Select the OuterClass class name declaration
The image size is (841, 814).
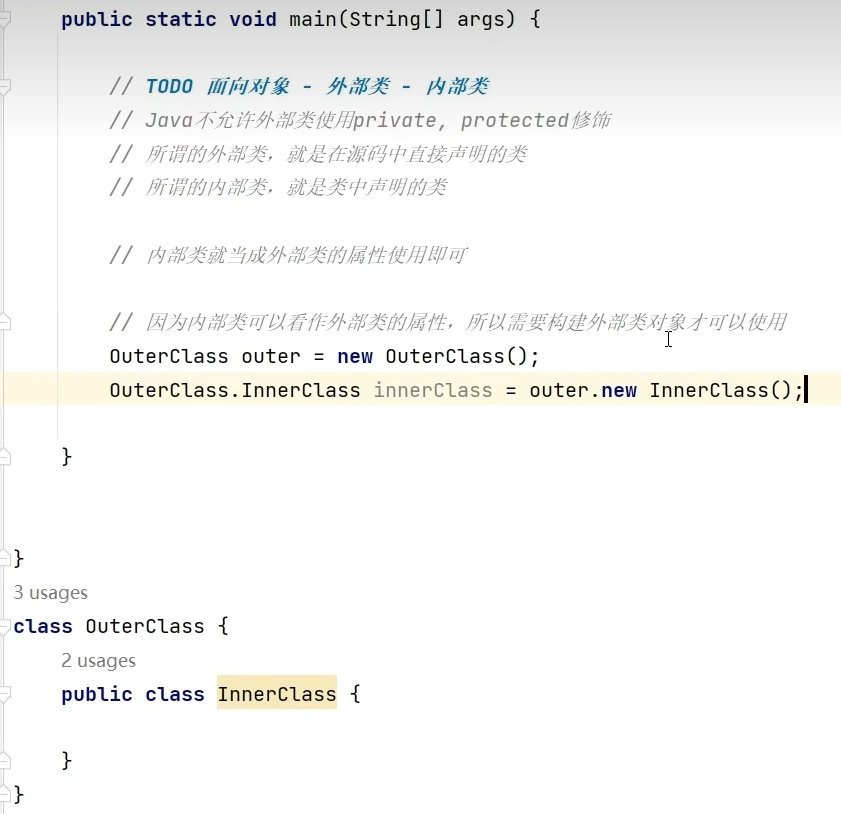pos(145,626)
